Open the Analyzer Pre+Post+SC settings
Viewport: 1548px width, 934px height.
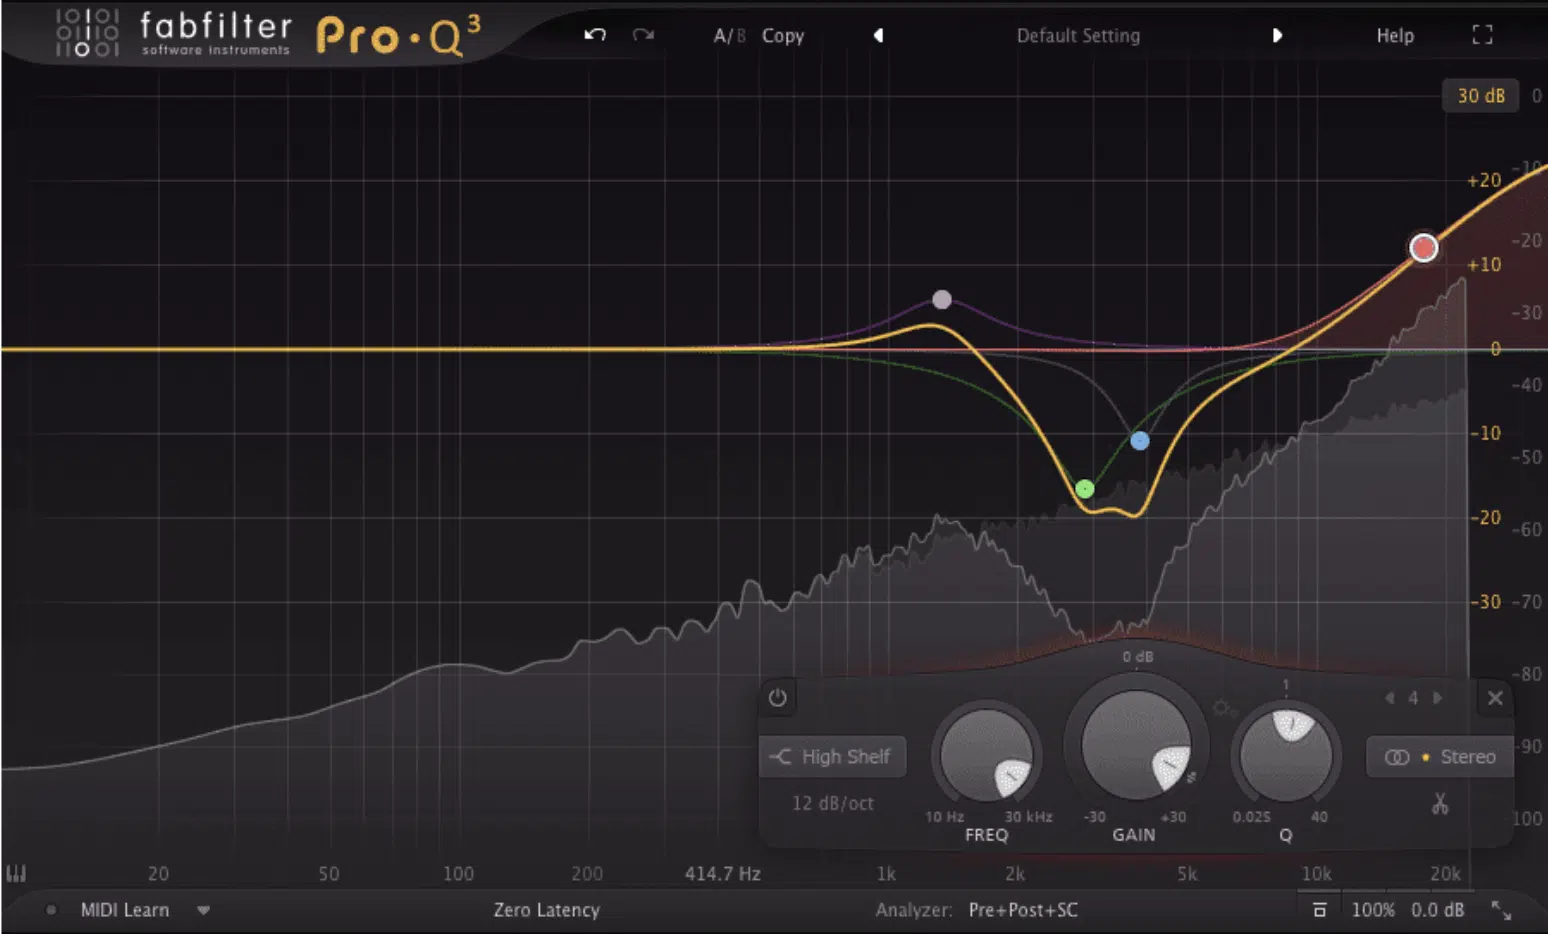1023,910
